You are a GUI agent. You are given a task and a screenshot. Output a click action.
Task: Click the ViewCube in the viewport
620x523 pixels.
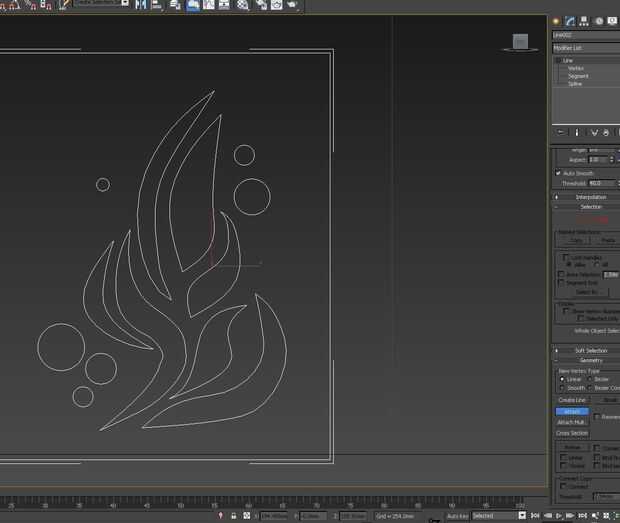[520, 42]
